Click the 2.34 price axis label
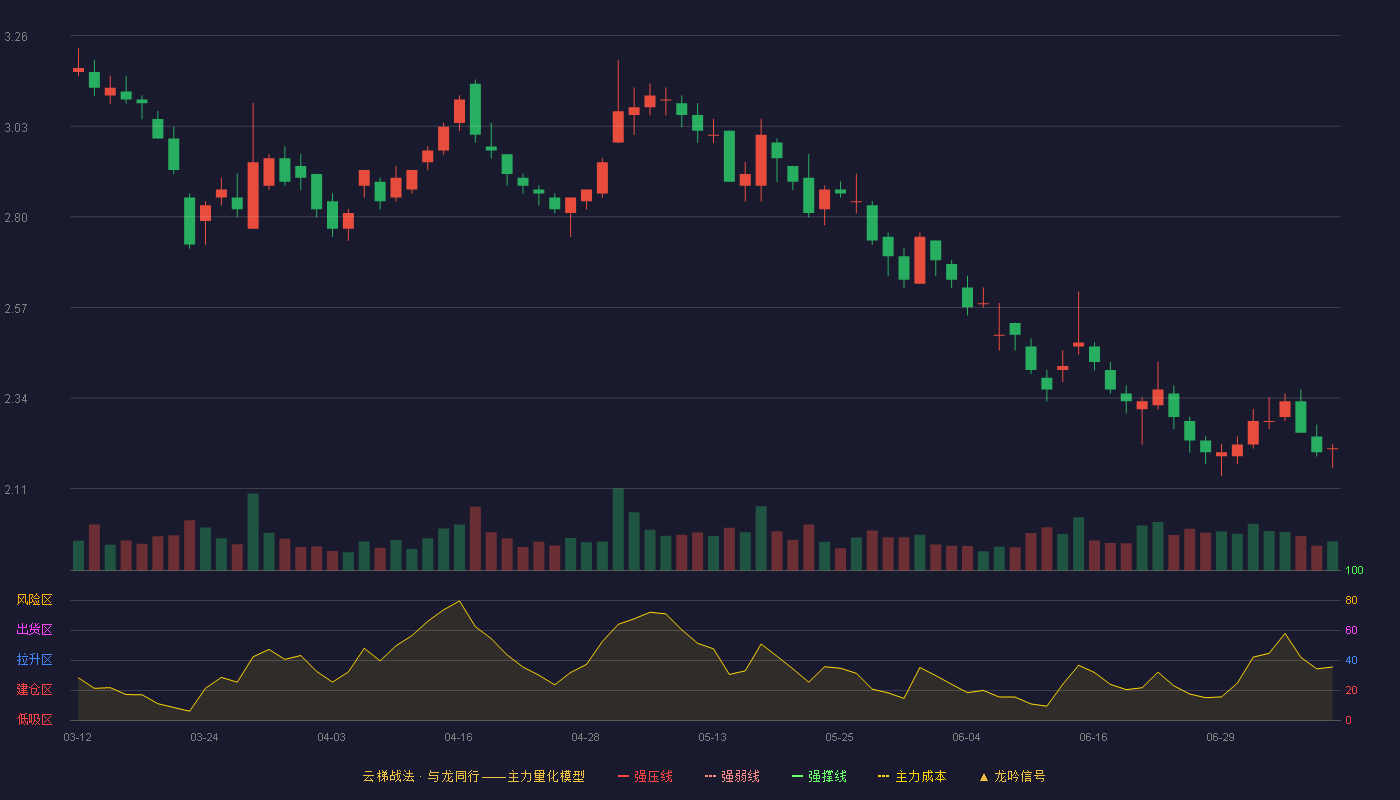This screenshot has height=800, width=1400. pyautogui.click(x=16, y=399)
